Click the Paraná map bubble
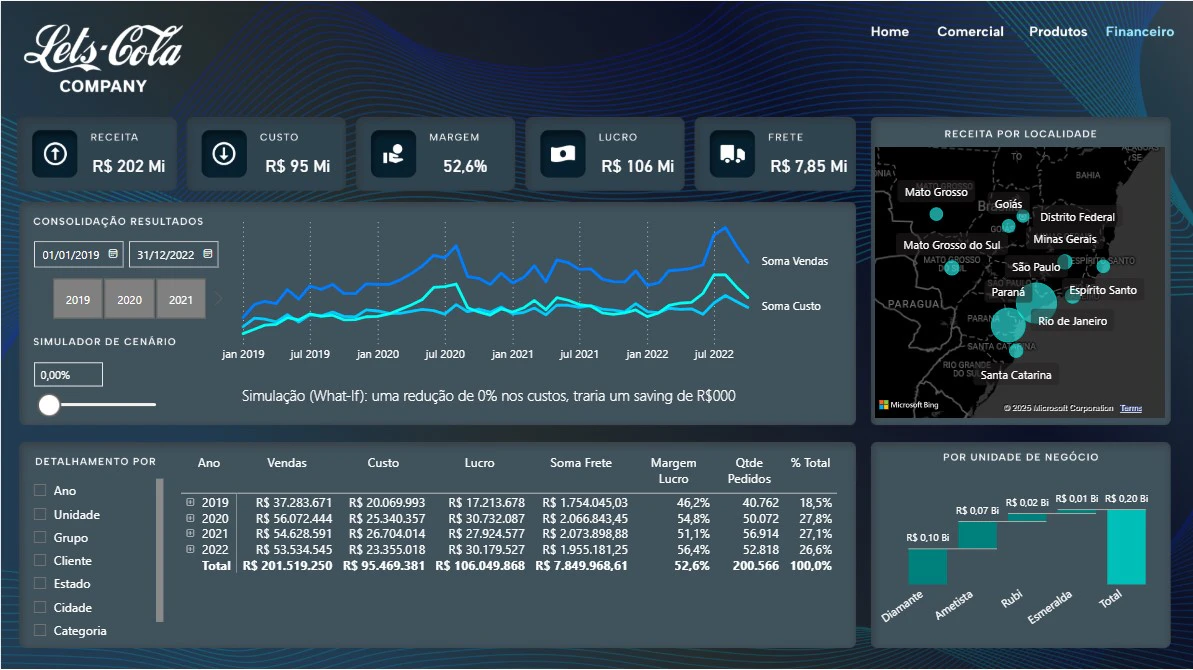The width and height of the screenshot is (1193, 670). click(1008, 325)
